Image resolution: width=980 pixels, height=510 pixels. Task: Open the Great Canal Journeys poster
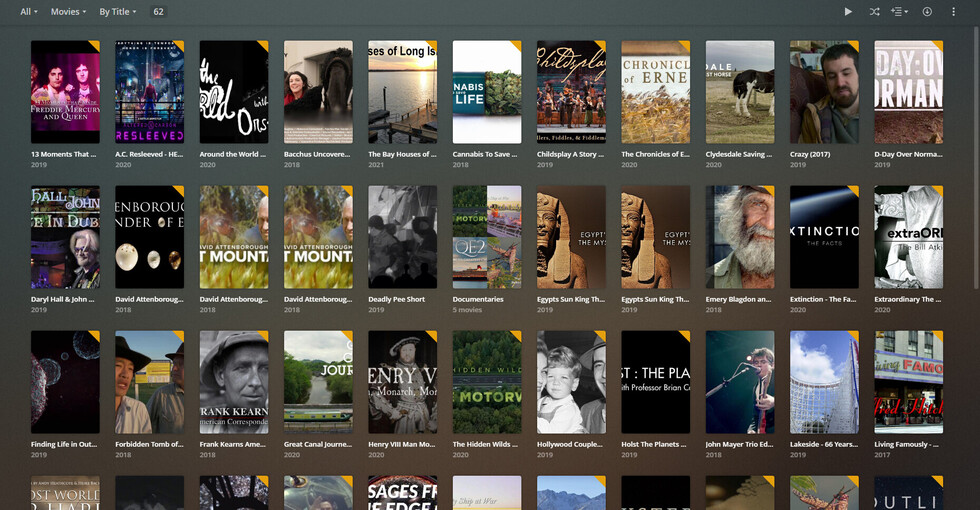point(318,382)
